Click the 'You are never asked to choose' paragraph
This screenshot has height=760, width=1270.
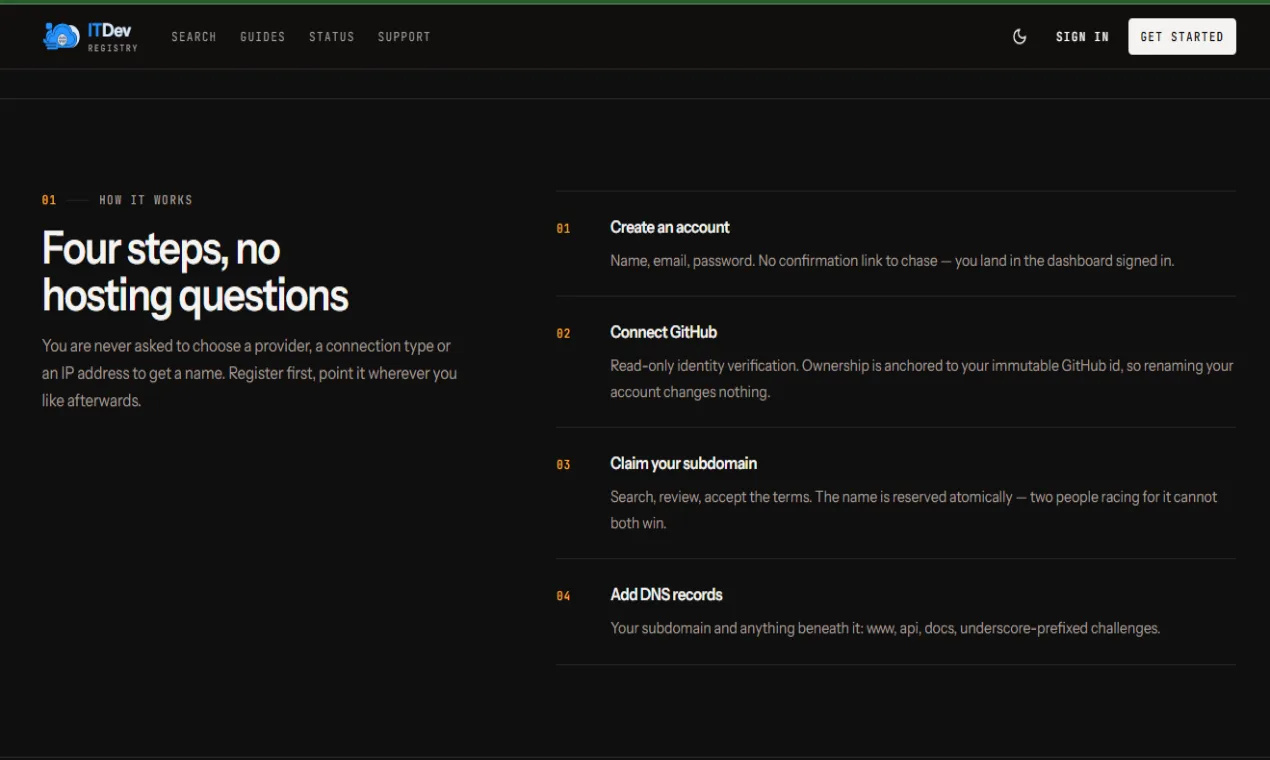click(250, 373)
